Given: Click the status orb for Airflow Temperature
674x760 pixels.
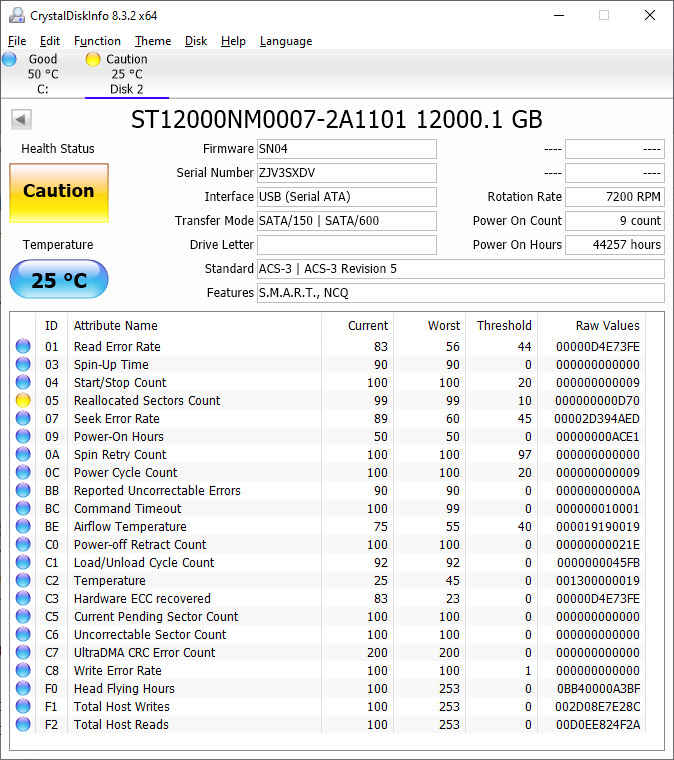Looking at the screenshot, I should coord(23,526).
